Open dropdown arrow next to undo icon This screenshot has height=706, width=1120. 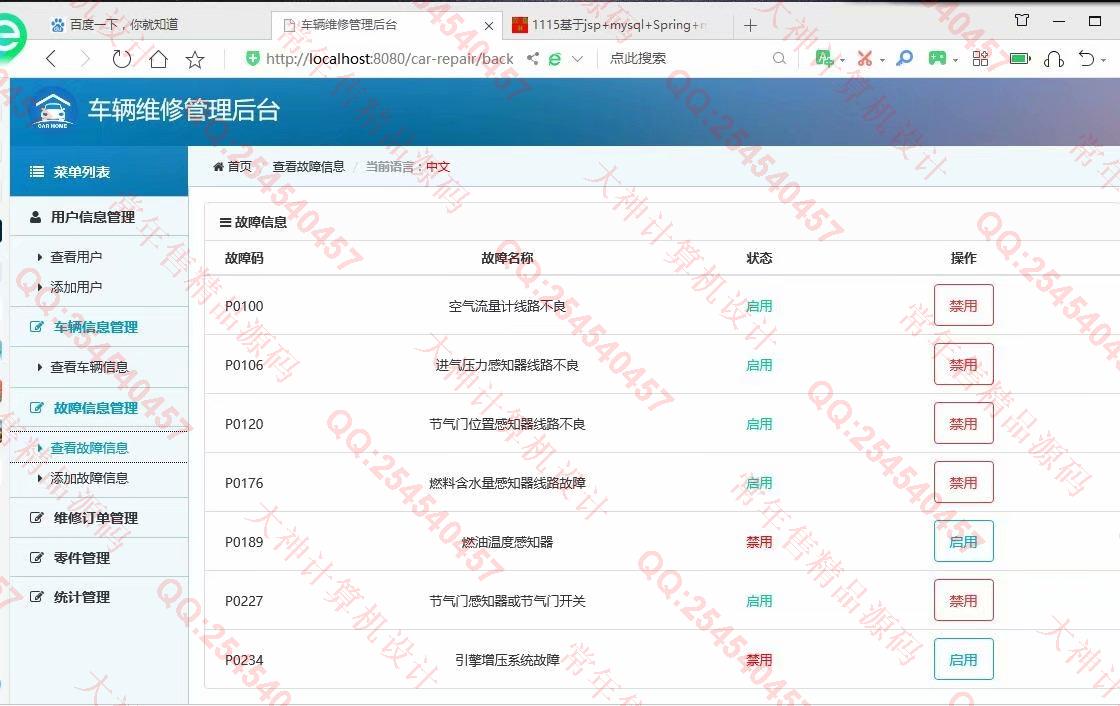[1104, 60]
